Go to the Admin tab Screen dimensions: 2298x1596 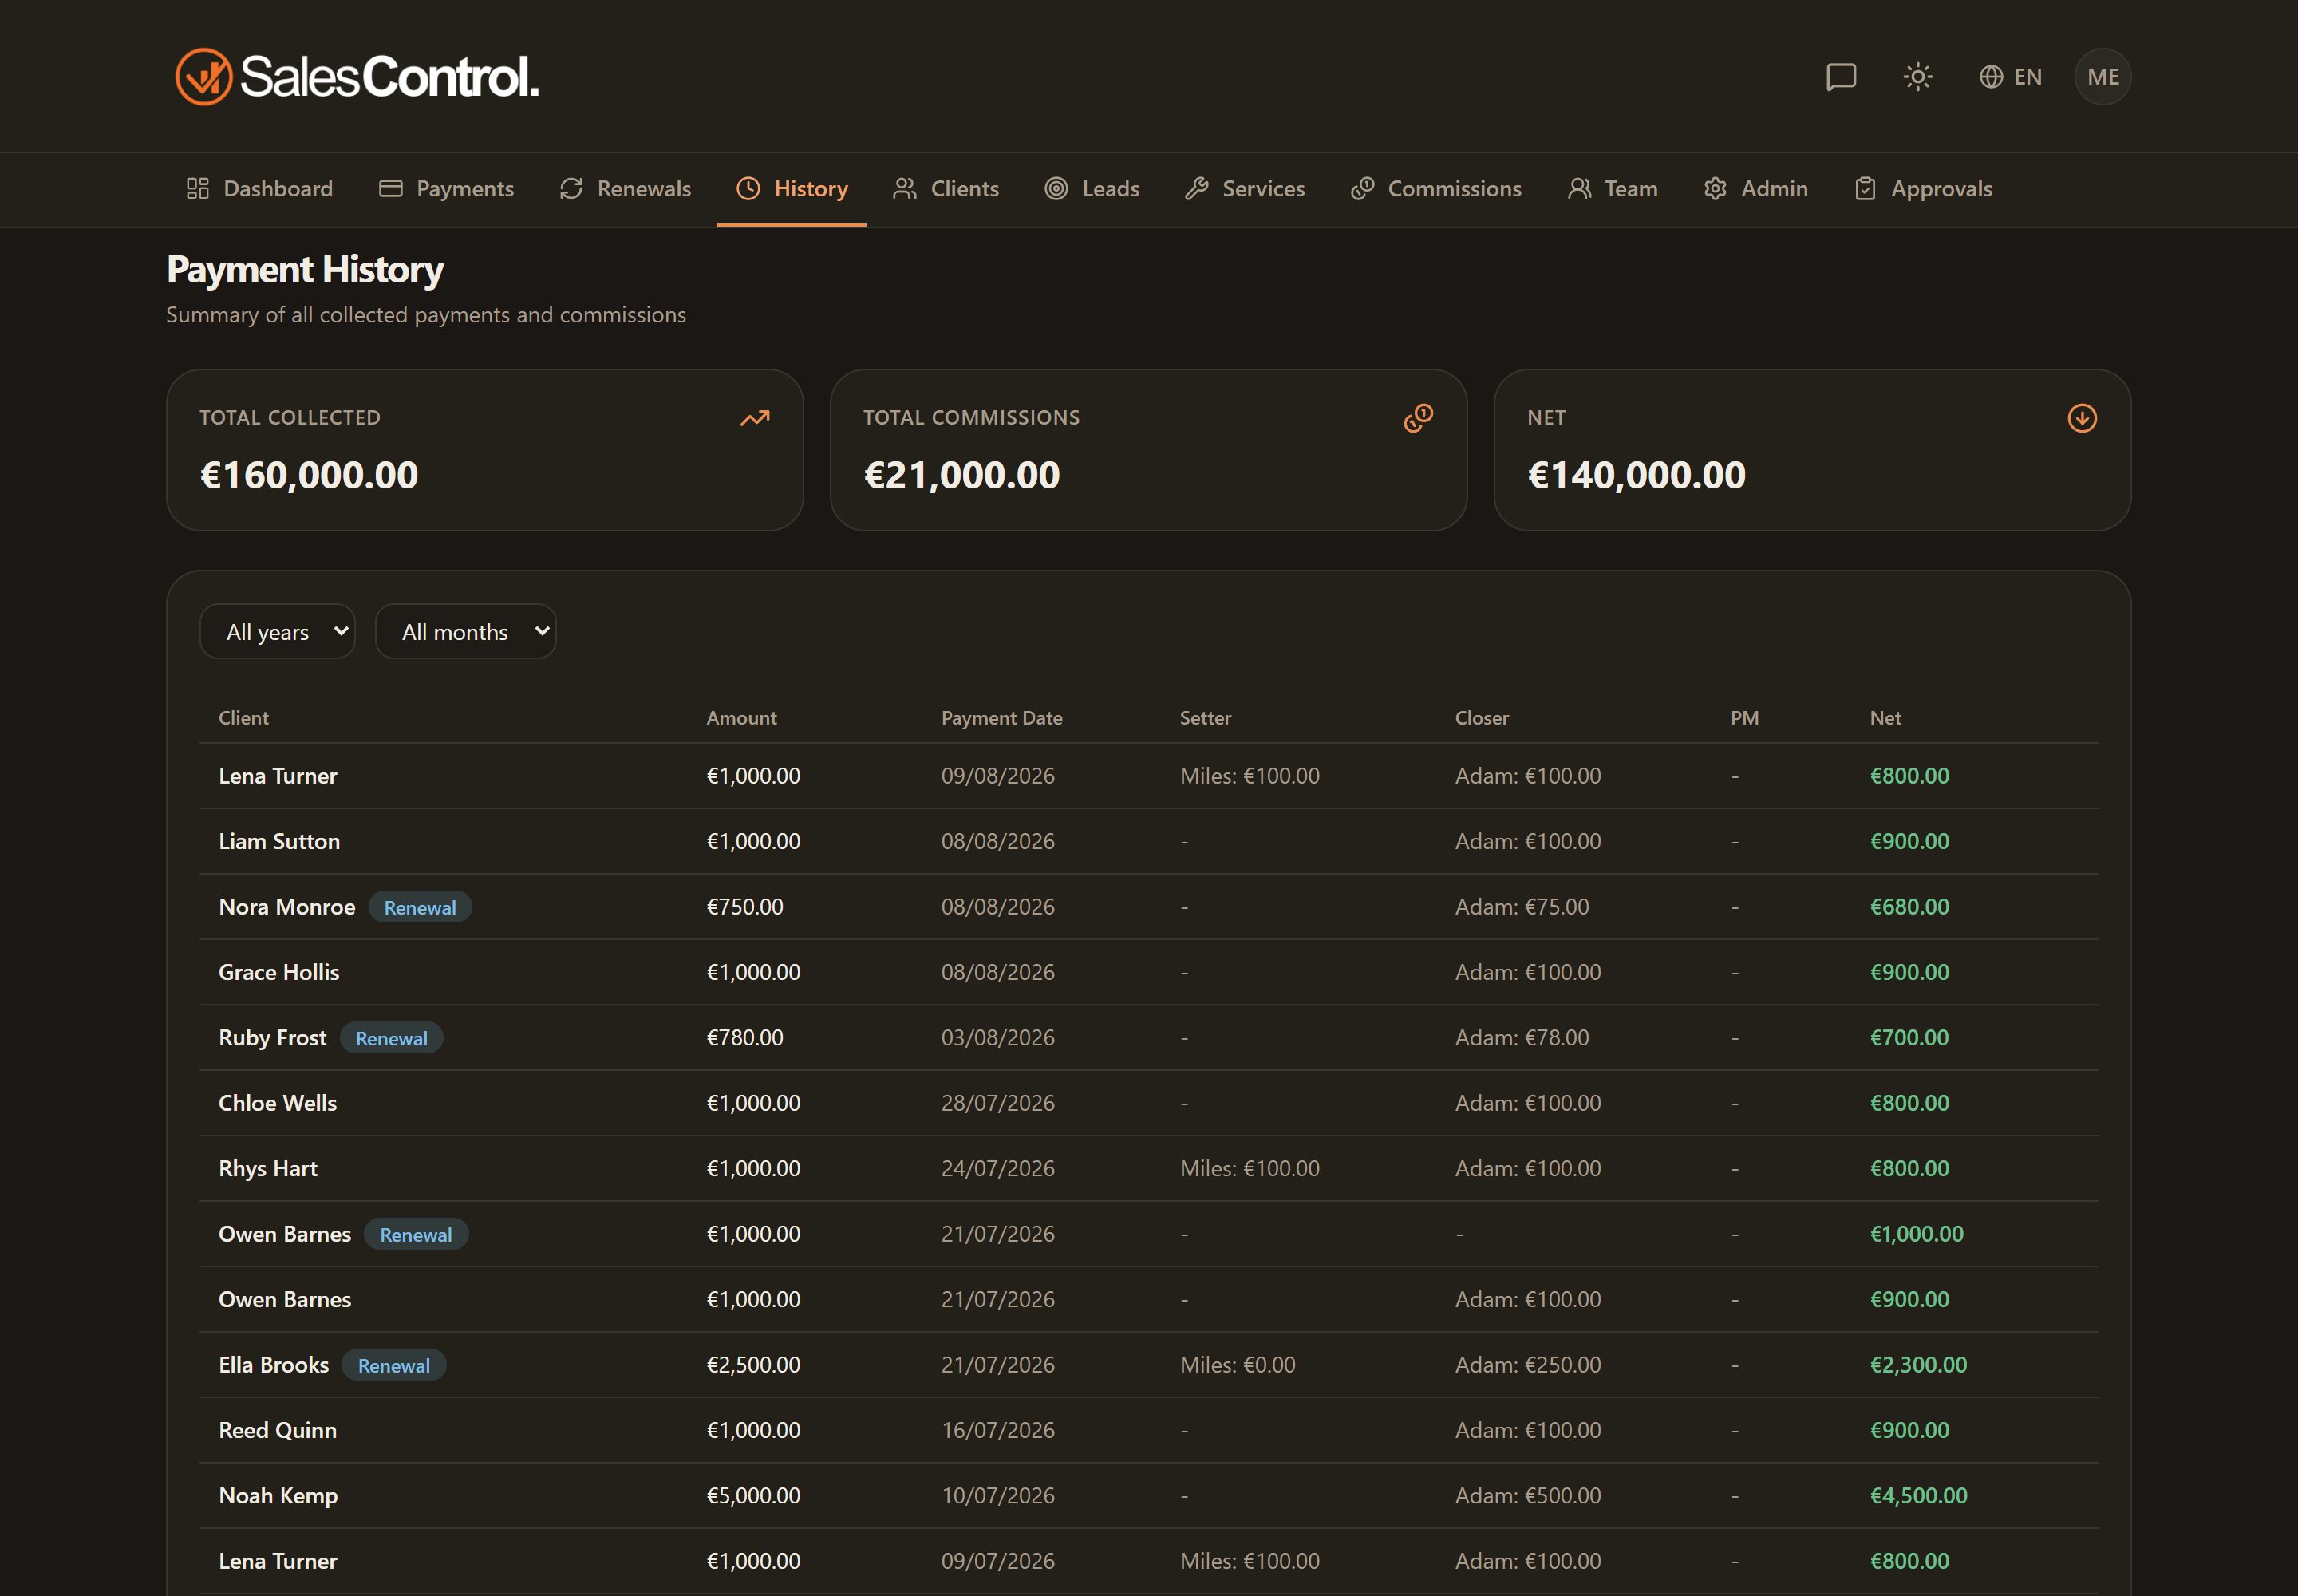pyautogui.click(x=1756, y=189)
